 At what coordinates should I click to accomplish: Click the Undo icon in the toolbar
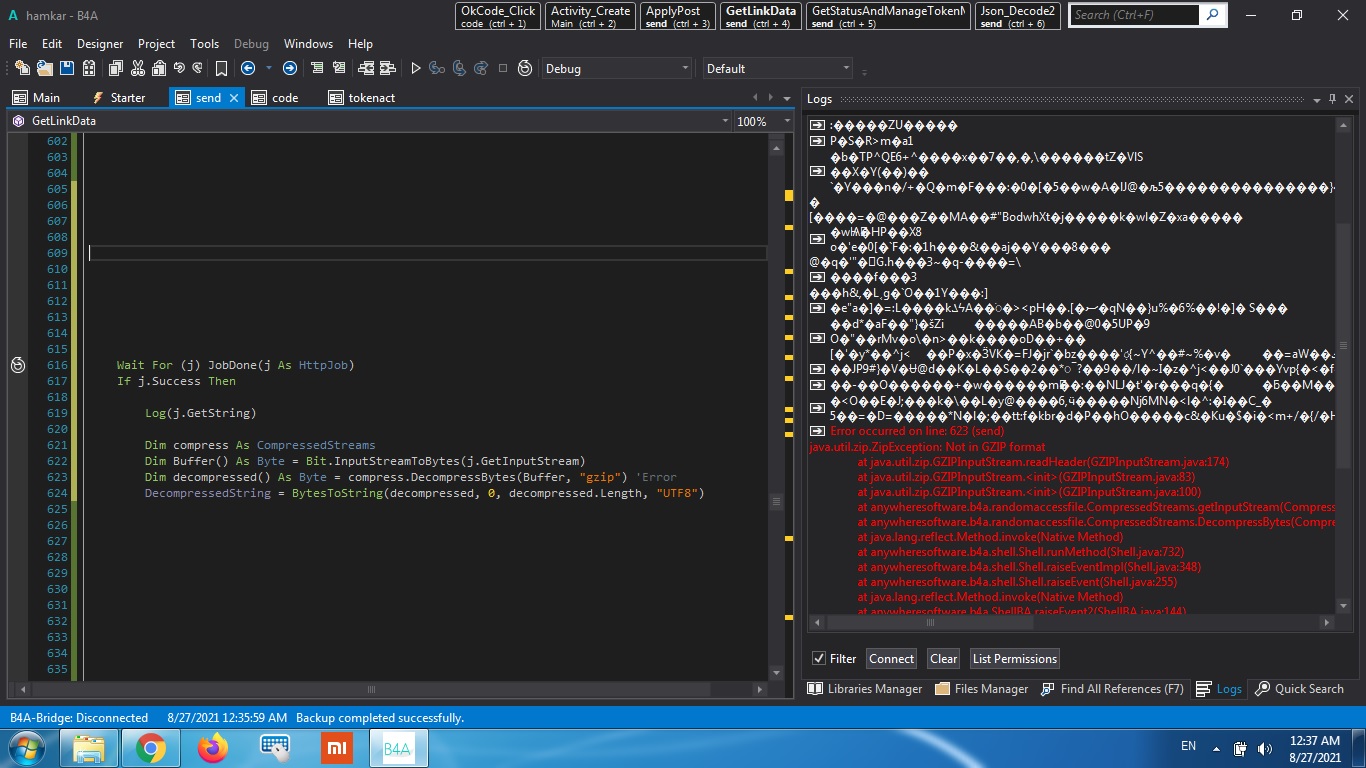pyautogui.click(x=179, y=68)
